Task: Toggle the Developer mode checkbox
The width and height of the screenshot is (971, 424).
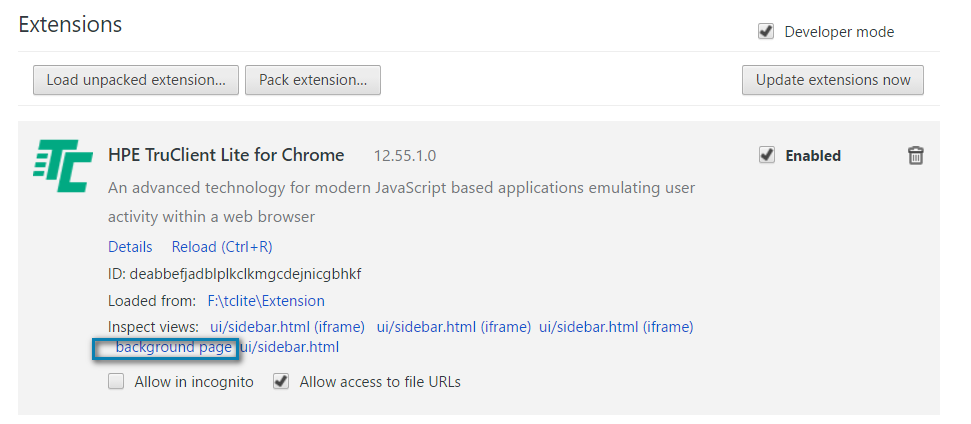Action: [766, 32]
